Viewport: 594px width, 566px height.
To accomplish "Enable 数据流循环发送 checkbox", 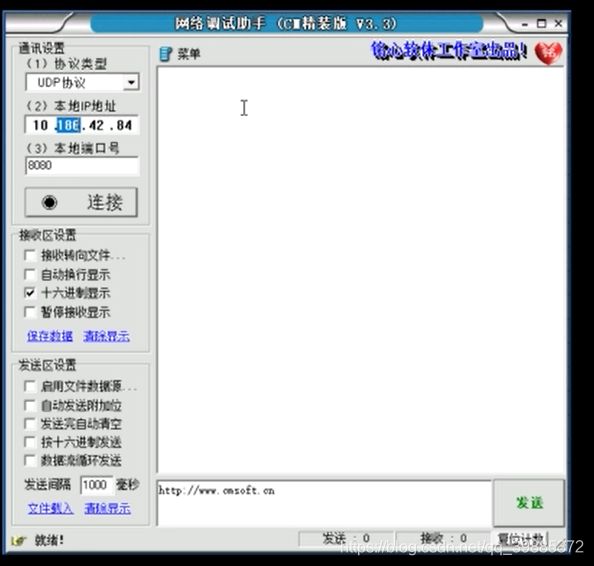I will tap(30, 461).
